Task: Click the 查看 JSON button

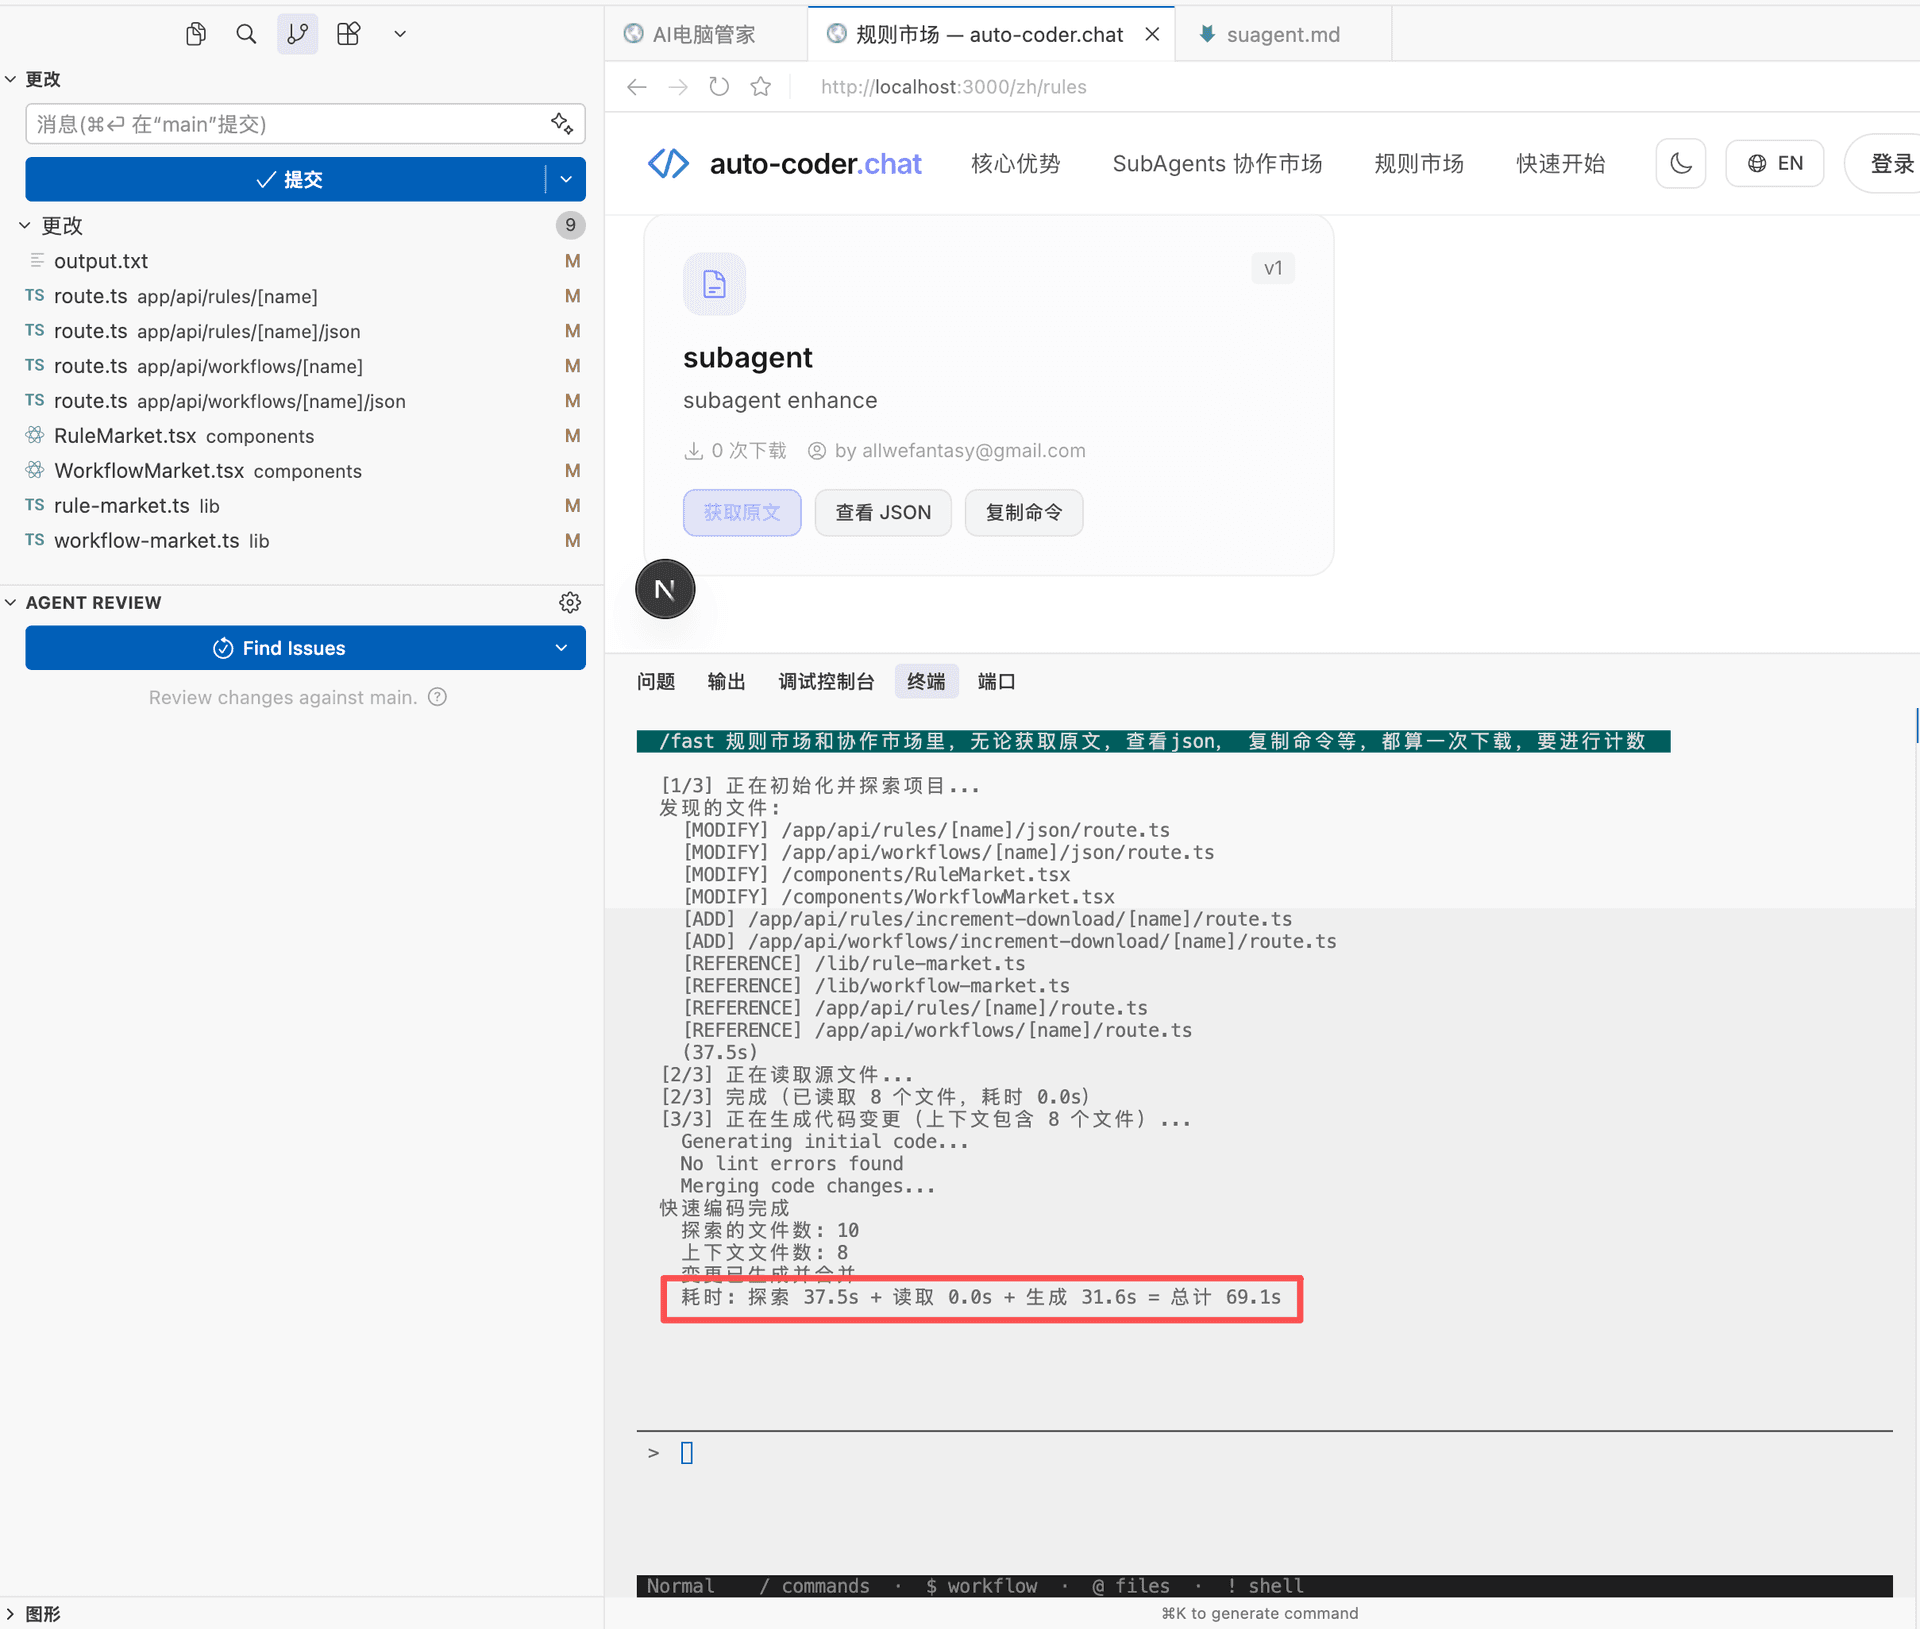Action: [882, 512]
